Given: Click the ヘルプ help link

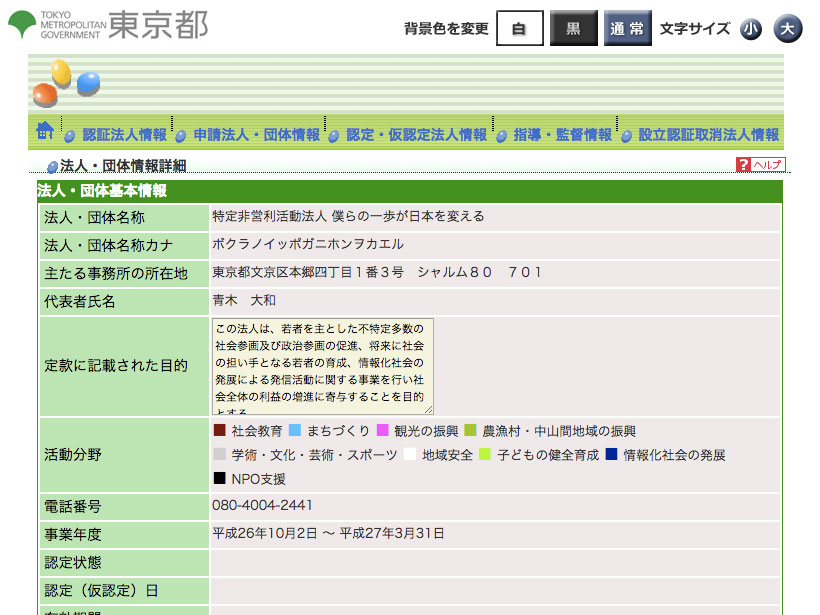Looking at the screenshot, I should pyautogui.click(x=768, y=165).
